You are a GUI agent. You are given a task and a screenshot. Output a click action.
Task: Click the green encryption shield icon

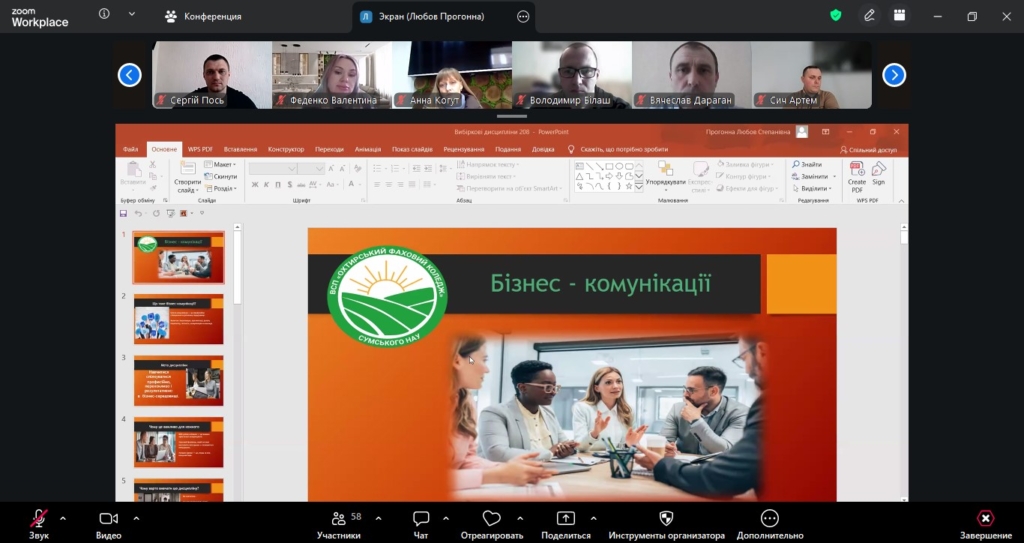836,15
